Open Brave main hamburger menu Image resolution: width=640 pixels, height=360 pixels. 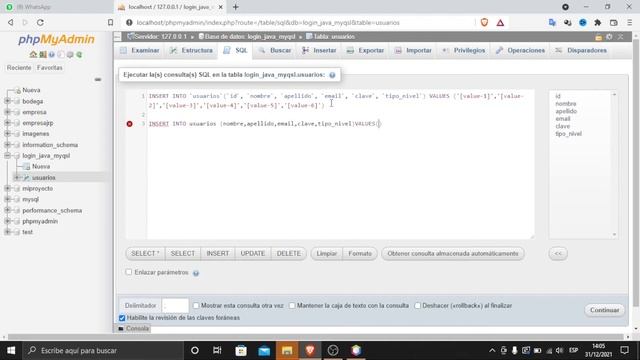[629, 22]
